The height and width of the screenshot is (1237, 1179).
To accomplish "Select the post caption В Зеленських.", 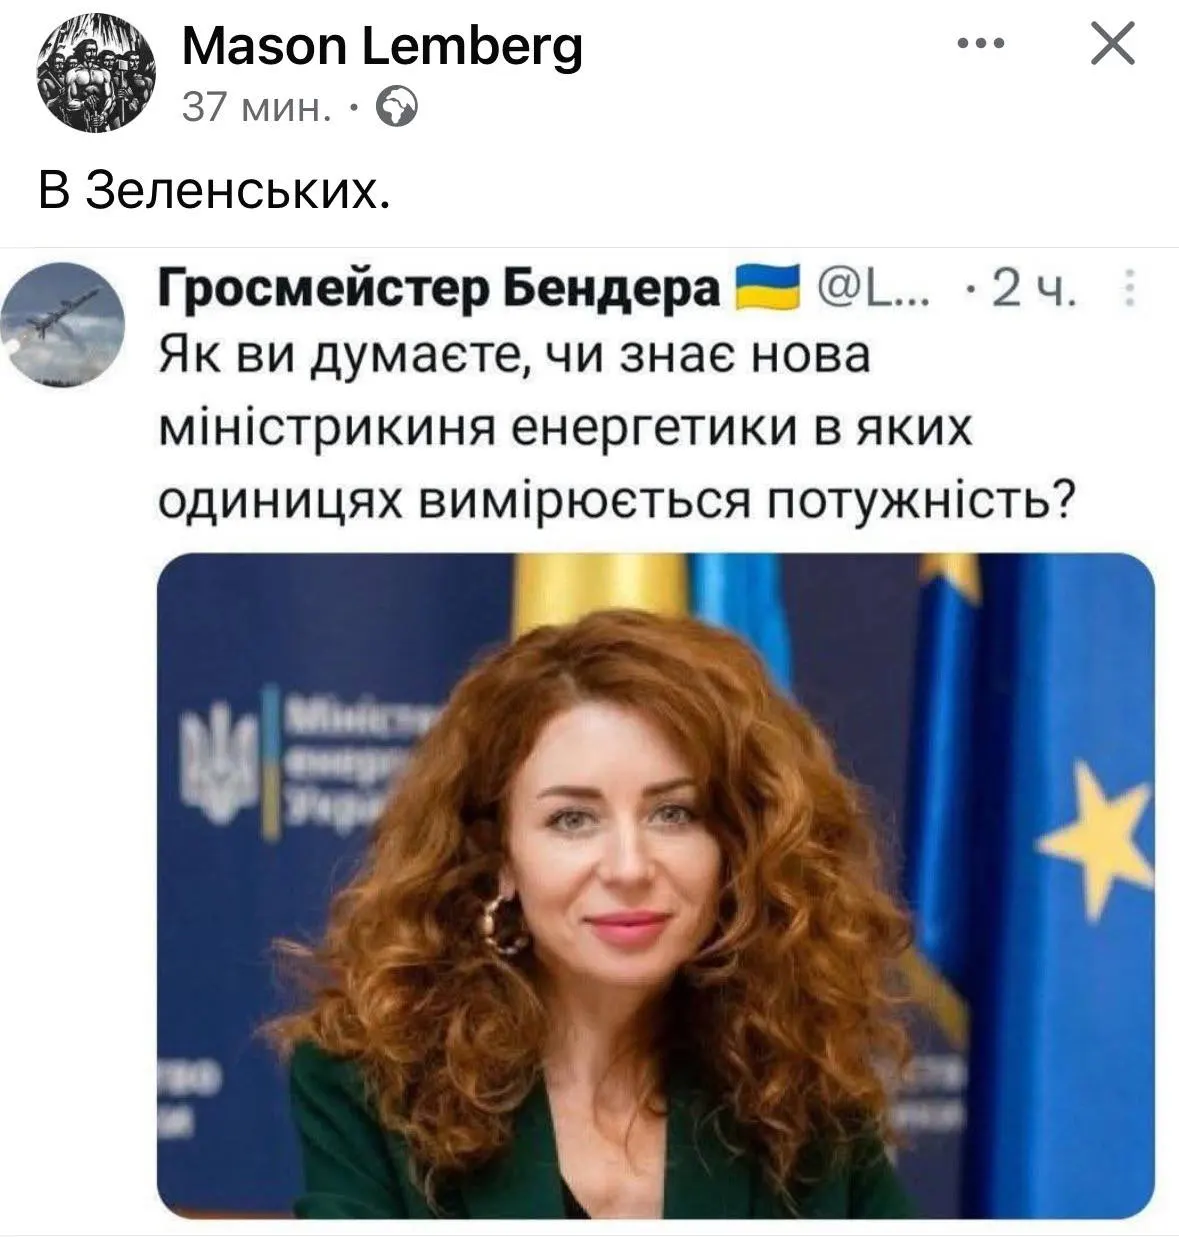I will click(x=213, y=190).
